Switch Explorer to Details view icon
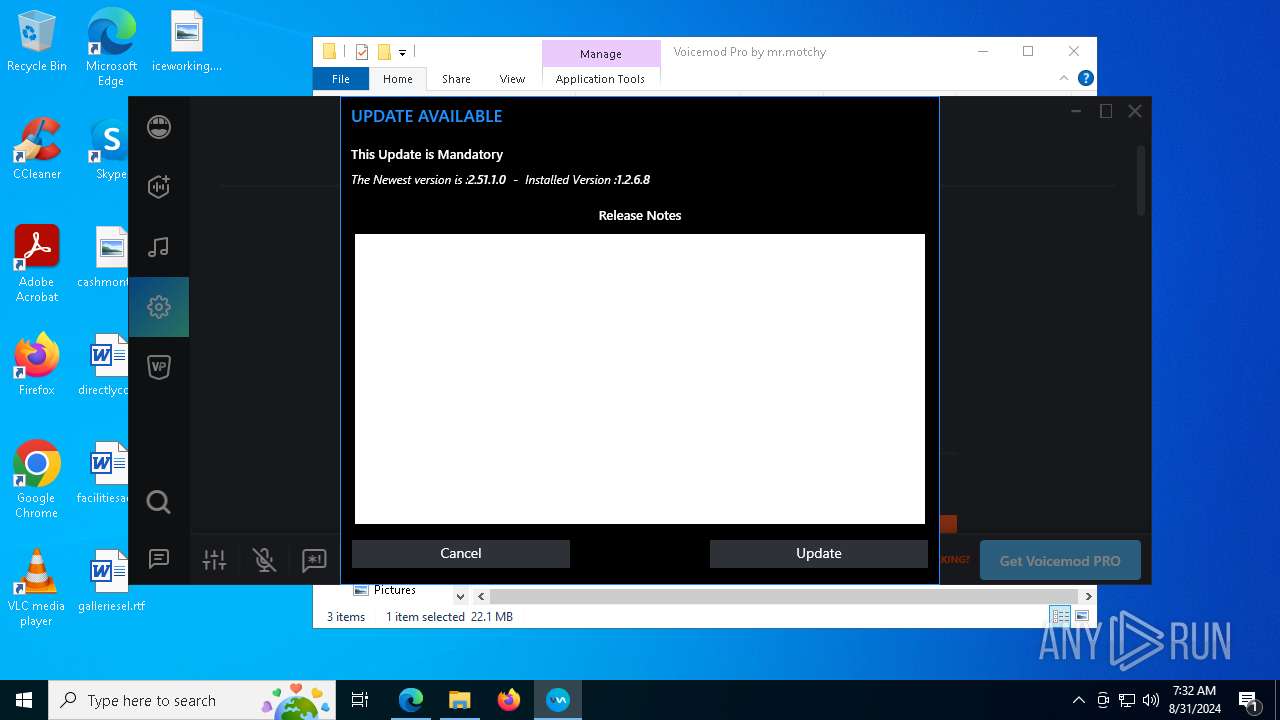 point(1060,616)
